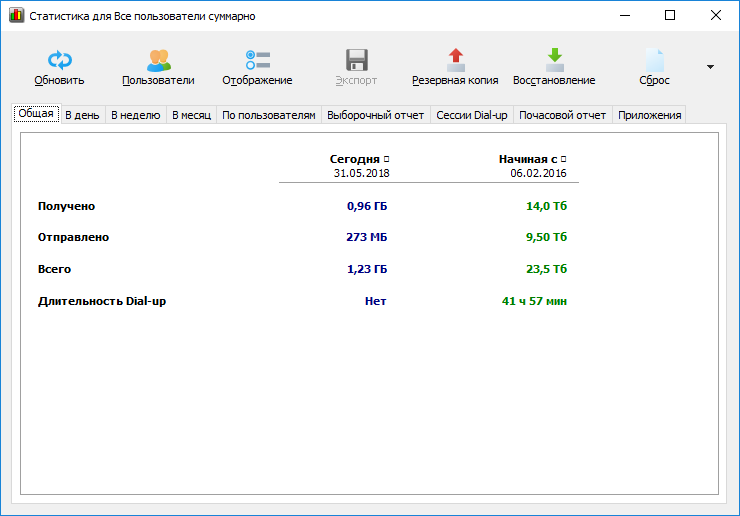This screenshot has height=516, width=740.
Task: Maximize the statistics window
Action: 670,15
